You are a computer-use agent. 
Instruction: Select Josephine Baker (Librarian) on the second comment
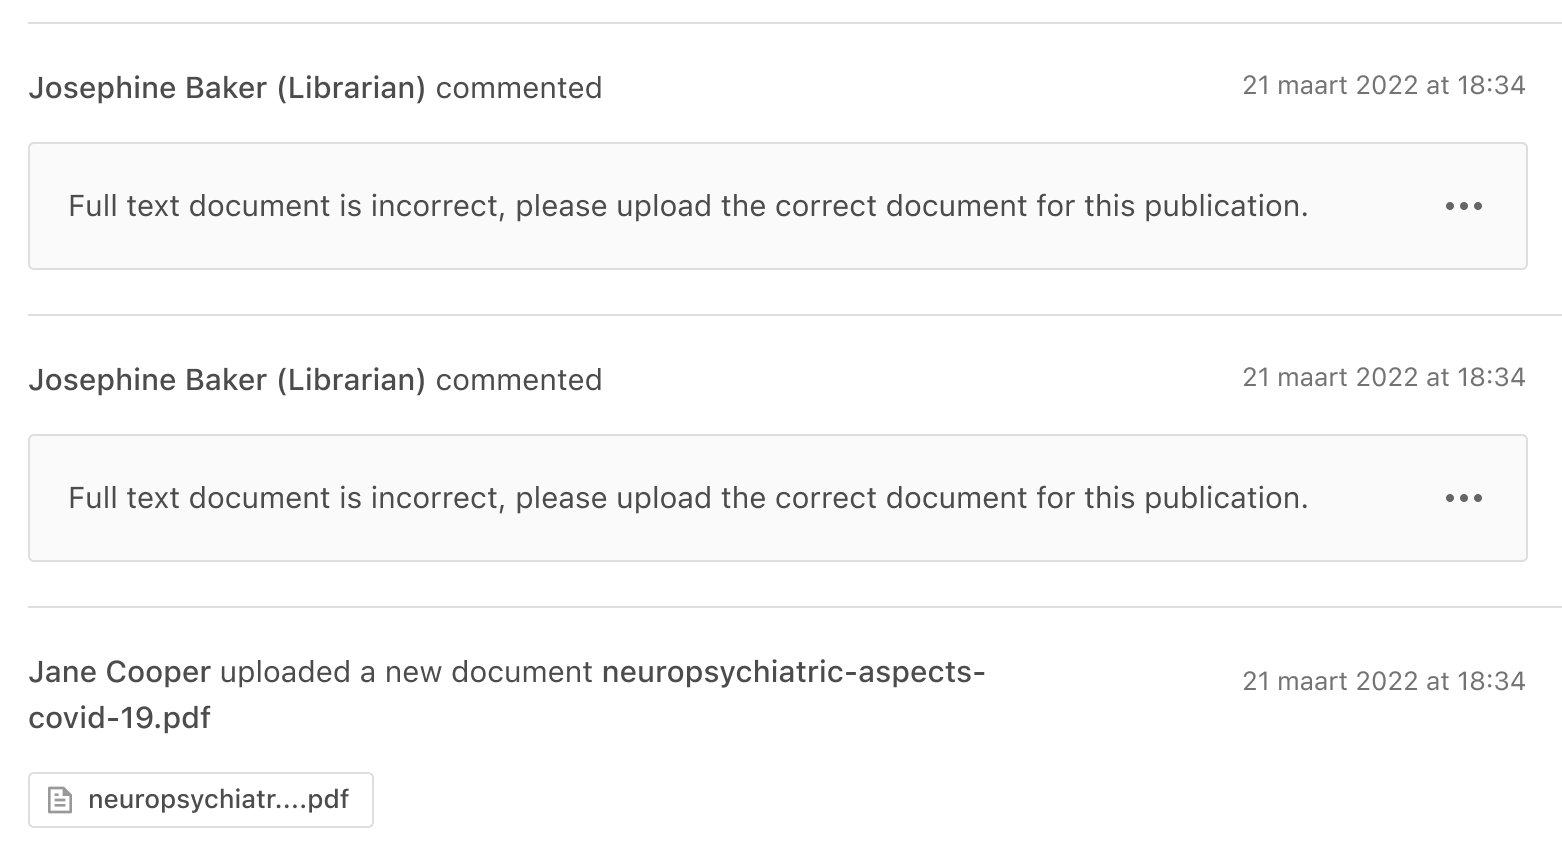point(228,380)
